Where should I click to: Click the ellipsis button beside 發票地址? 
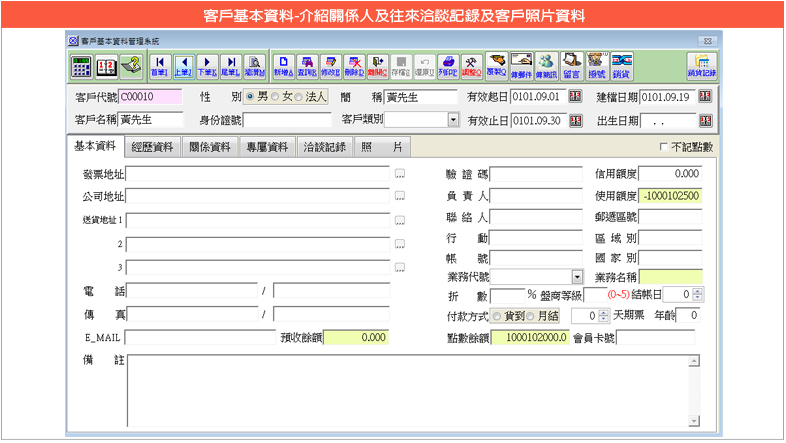399,174
